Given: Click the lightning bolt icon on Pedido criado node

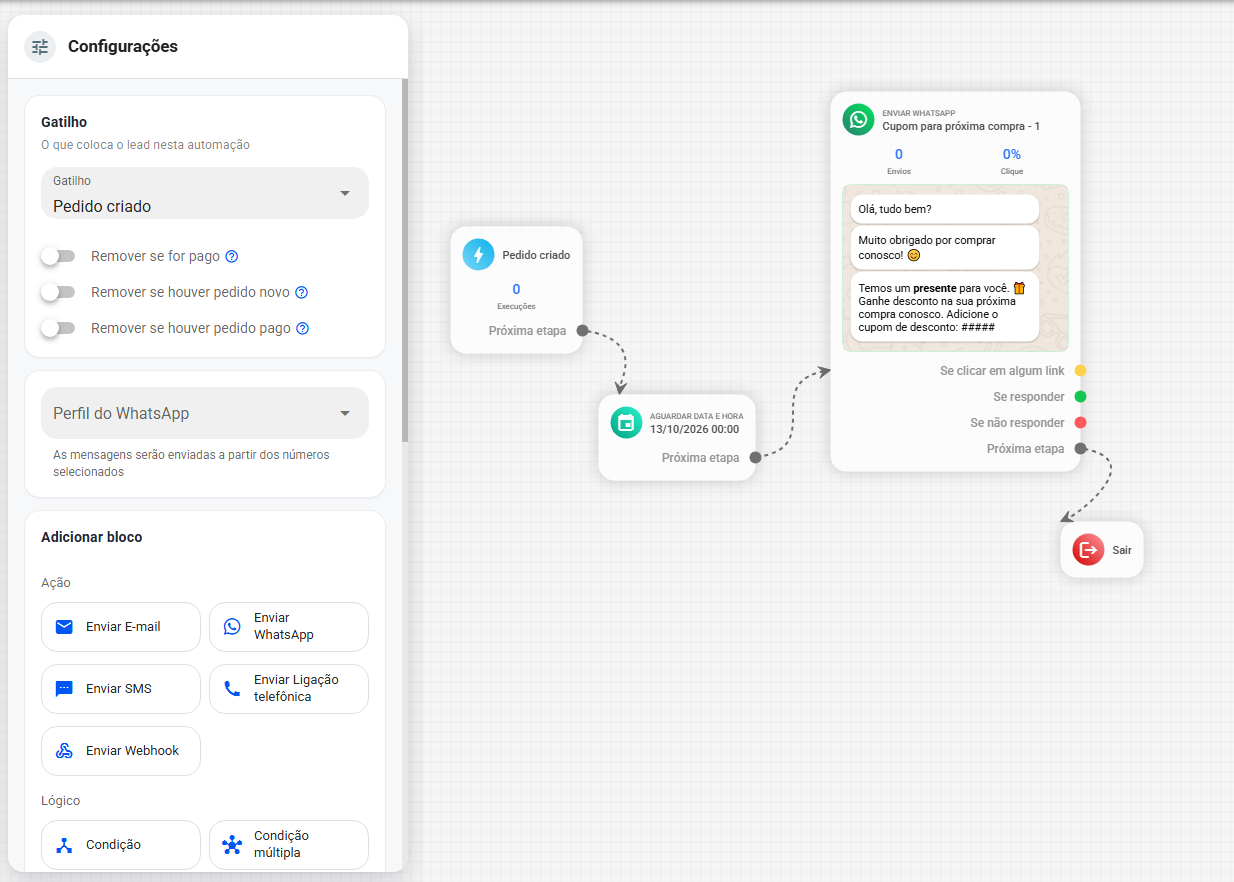Looking at the screenshot, I should (x=479, y=255).
